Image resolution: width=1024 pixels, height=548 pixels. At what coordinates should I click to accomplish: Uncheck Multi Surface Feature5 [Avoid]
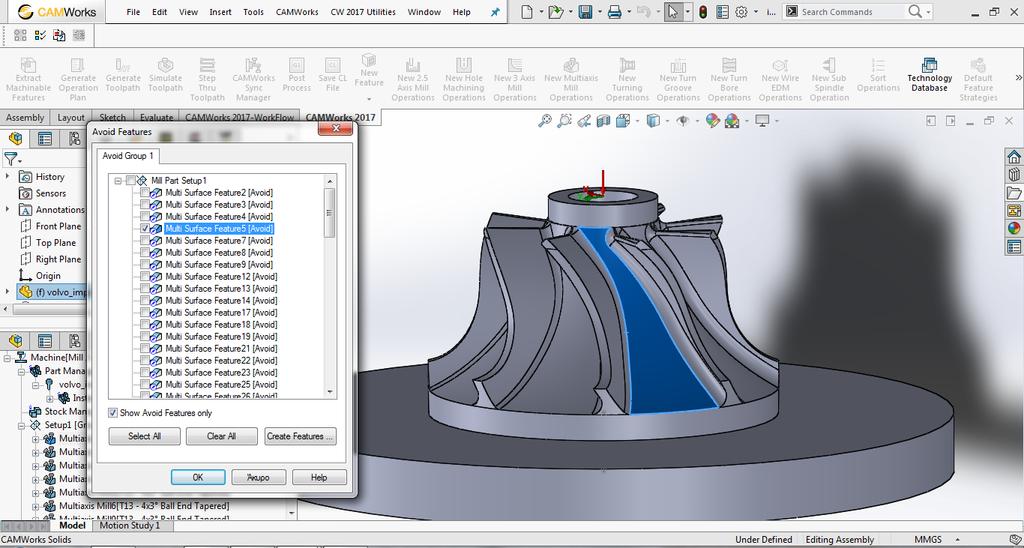point(145,229)
